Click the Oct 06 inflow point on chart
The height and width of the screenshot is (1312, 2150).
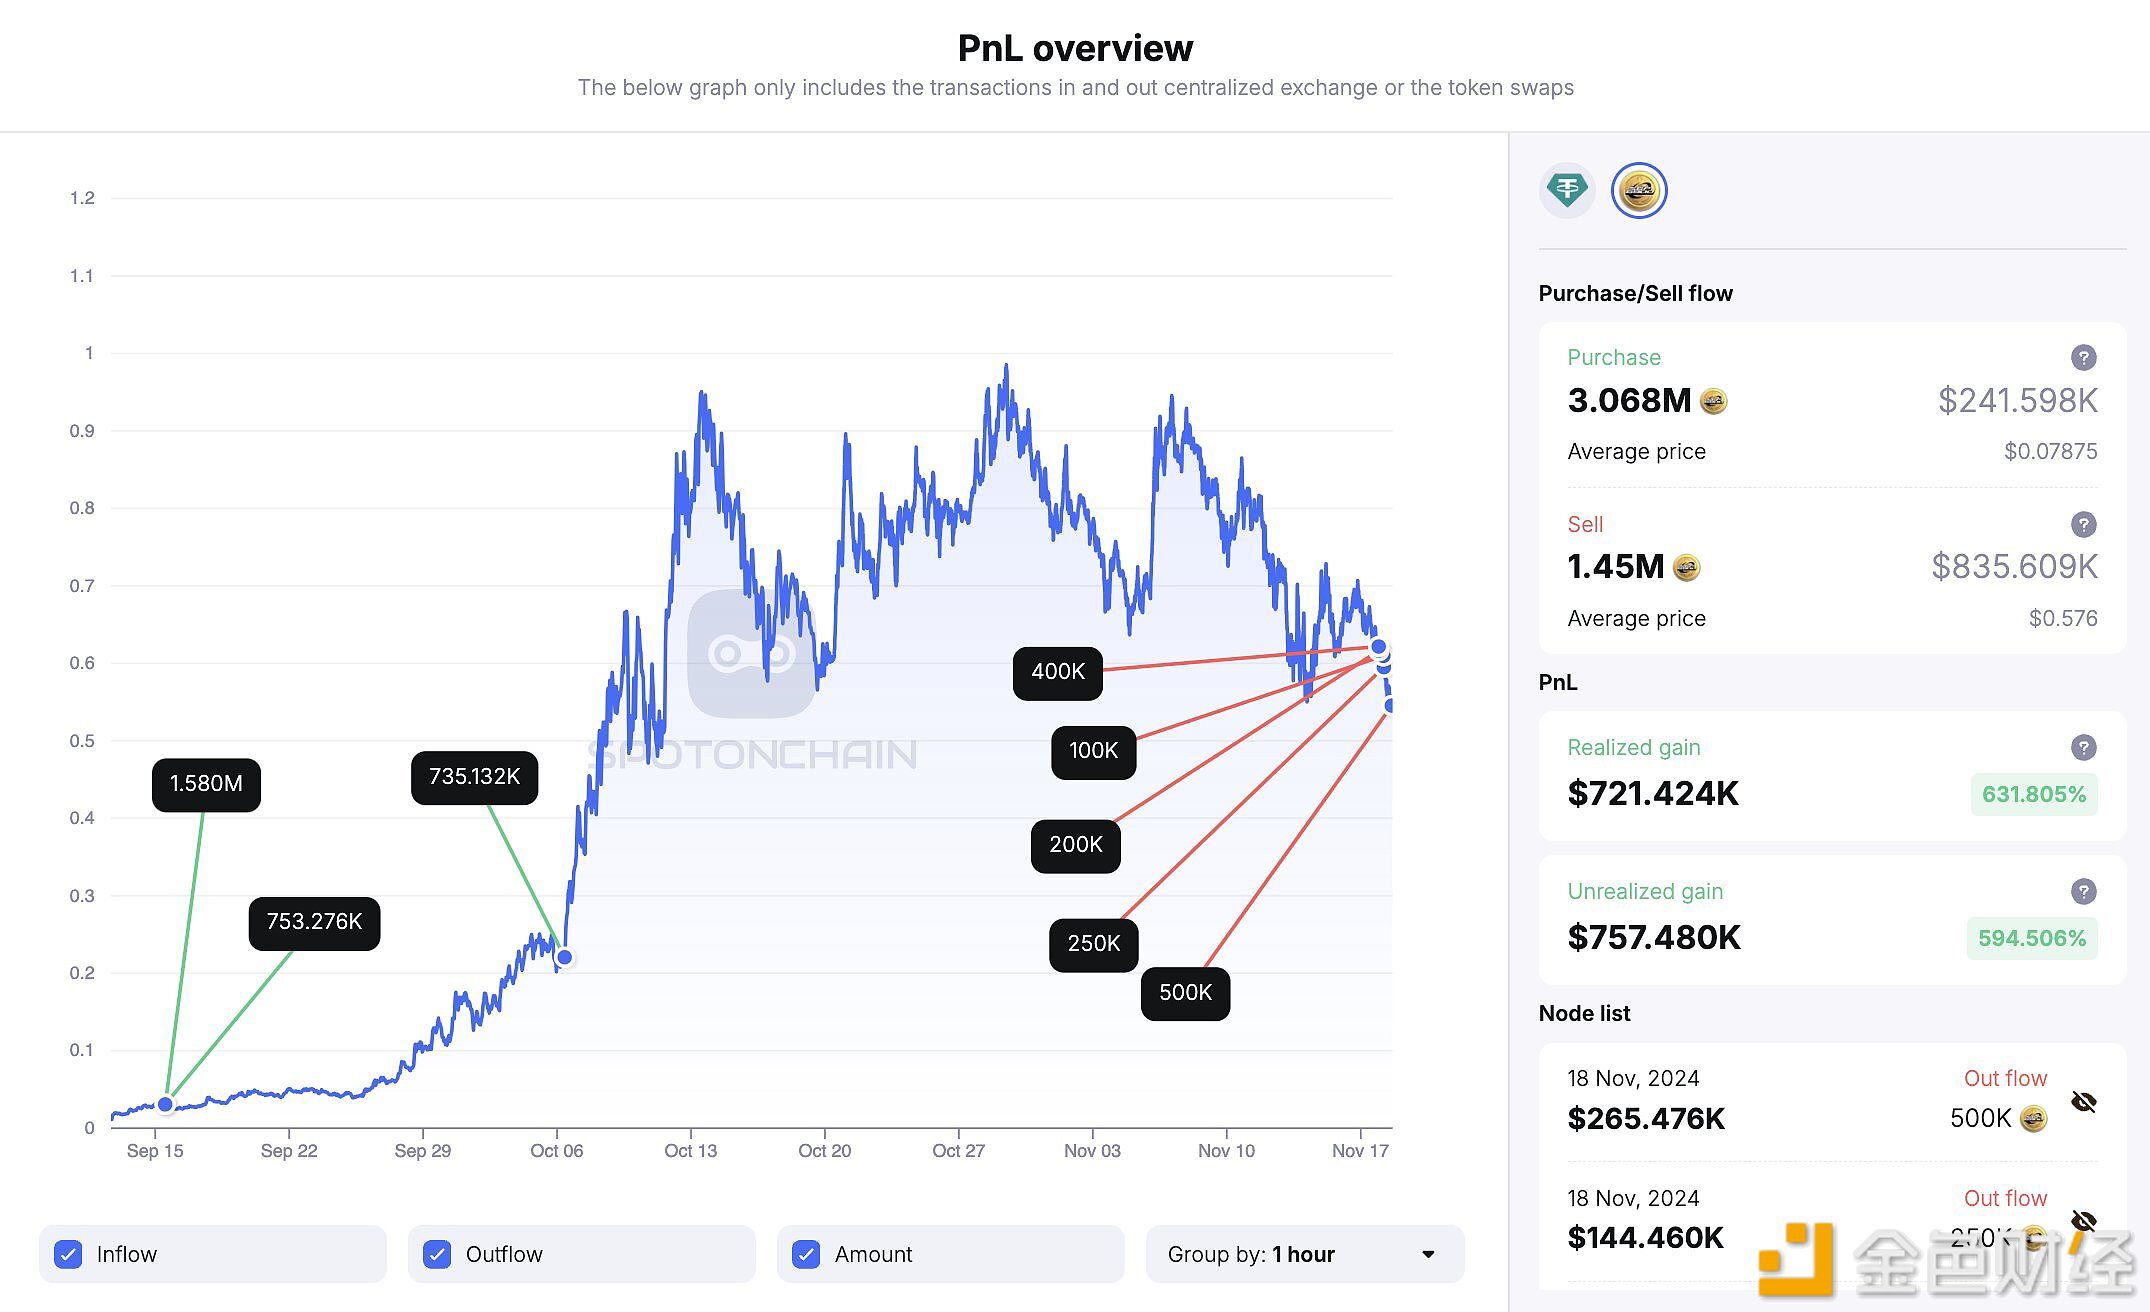pos(565,957)
